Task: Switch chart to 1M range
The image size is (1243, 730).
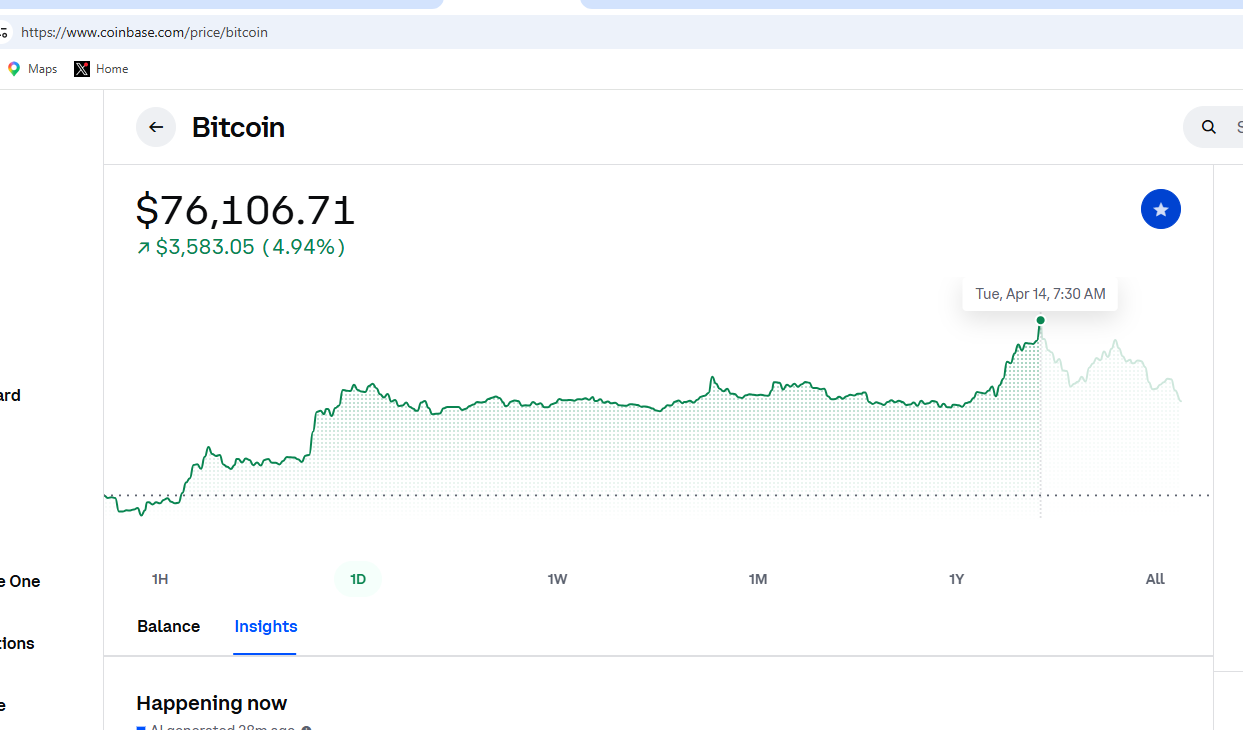Action: tap(757, 579)
